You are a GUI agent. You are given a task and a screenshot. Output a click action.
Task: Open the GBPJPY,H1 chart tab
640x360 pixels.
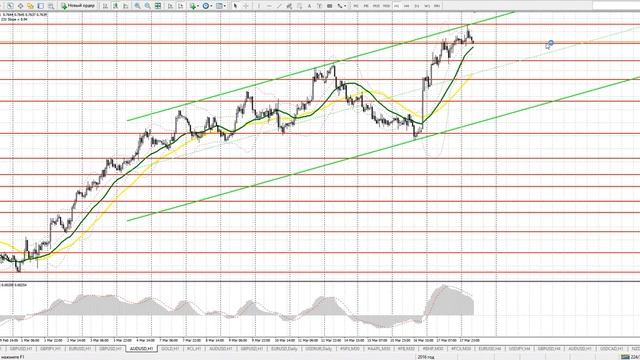click(x=50, y=349)
